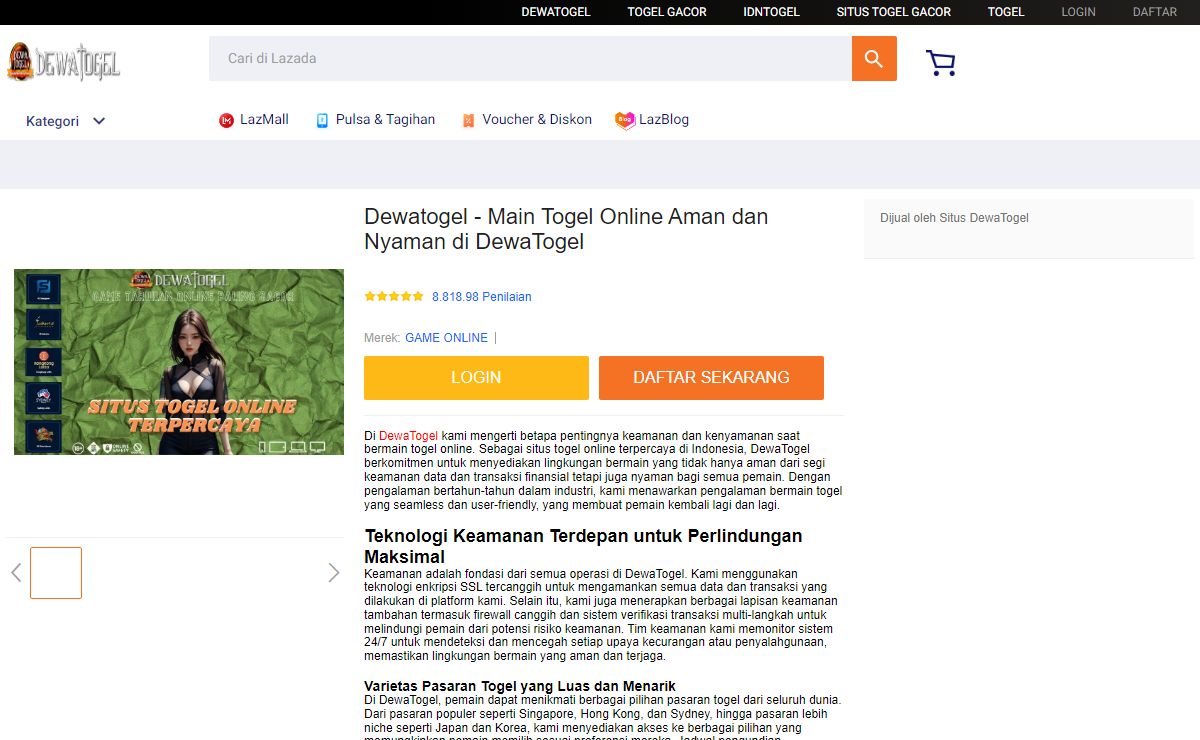Click heading Teknologi Keamanan Terdepan untuk Perlindungan

coord(583,546)
